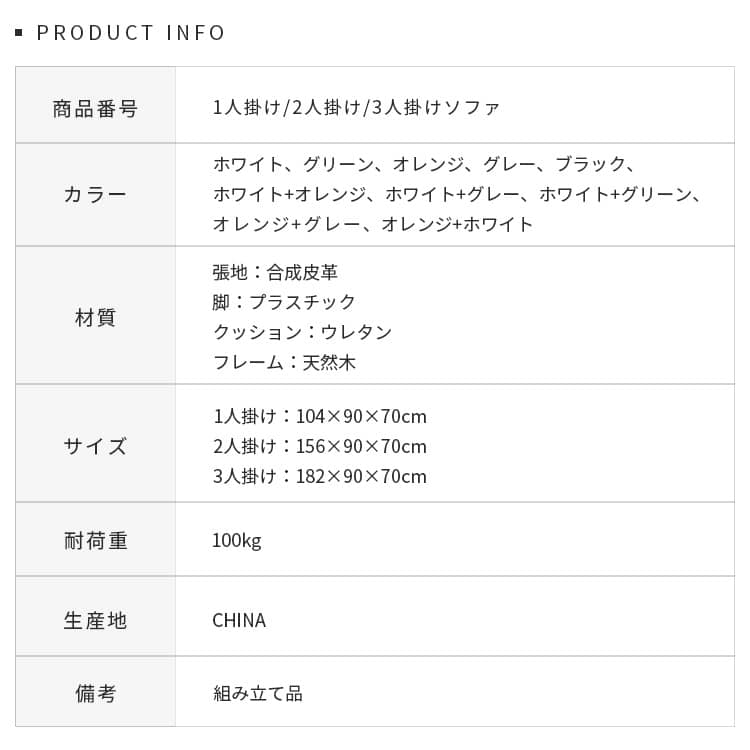
Task: Click the オレンジ+グレー、オレンジ+ホワイト line
Action: [x=373, y=224]
